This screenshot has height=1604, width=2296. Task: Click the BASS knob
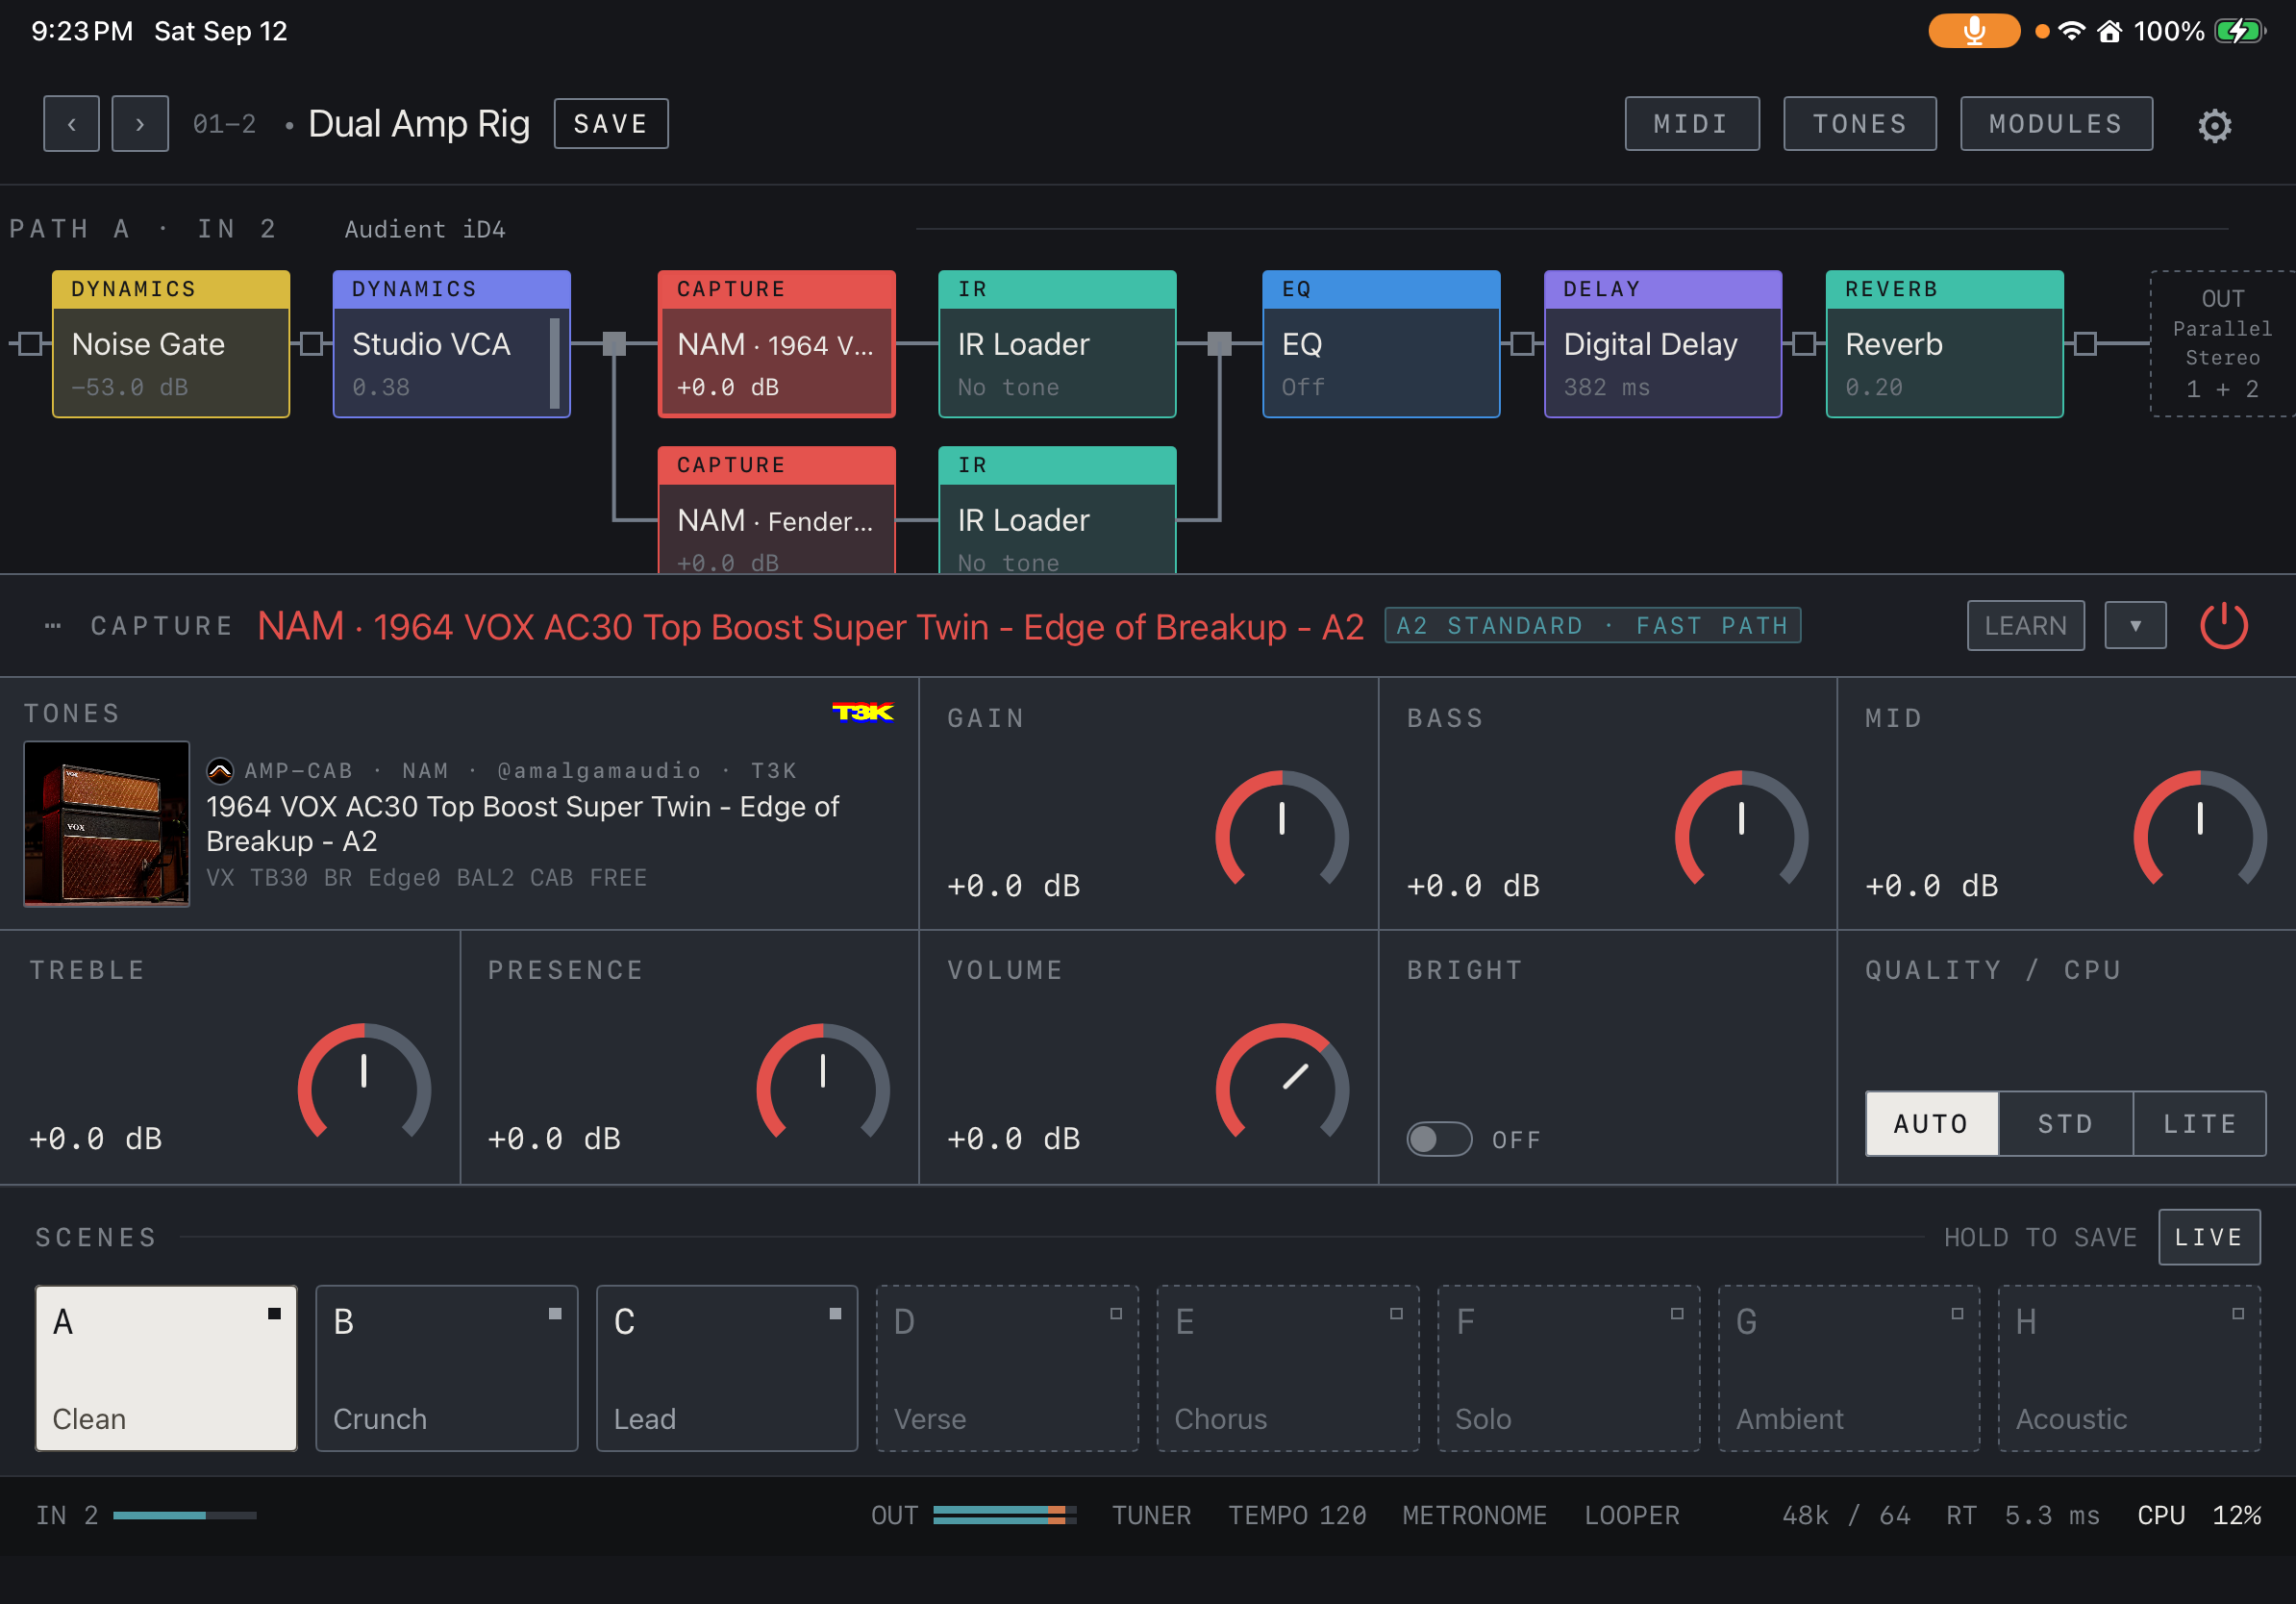point(1741,830)
